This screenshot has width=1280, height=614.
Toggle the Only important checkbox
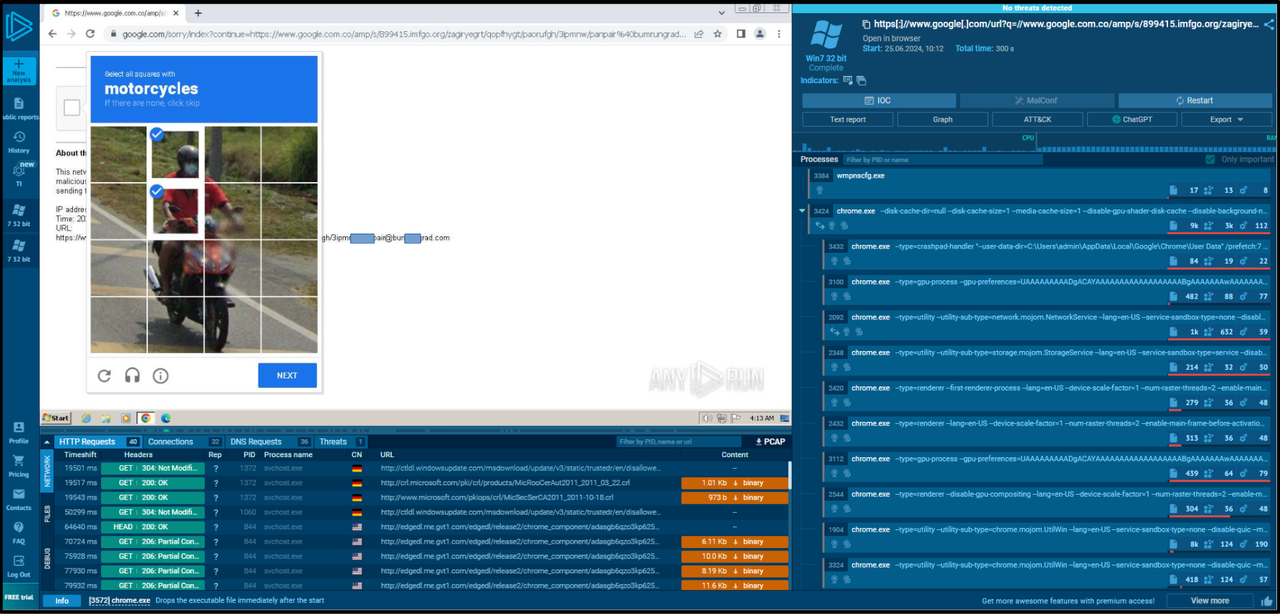click(x=1211, y=159)
